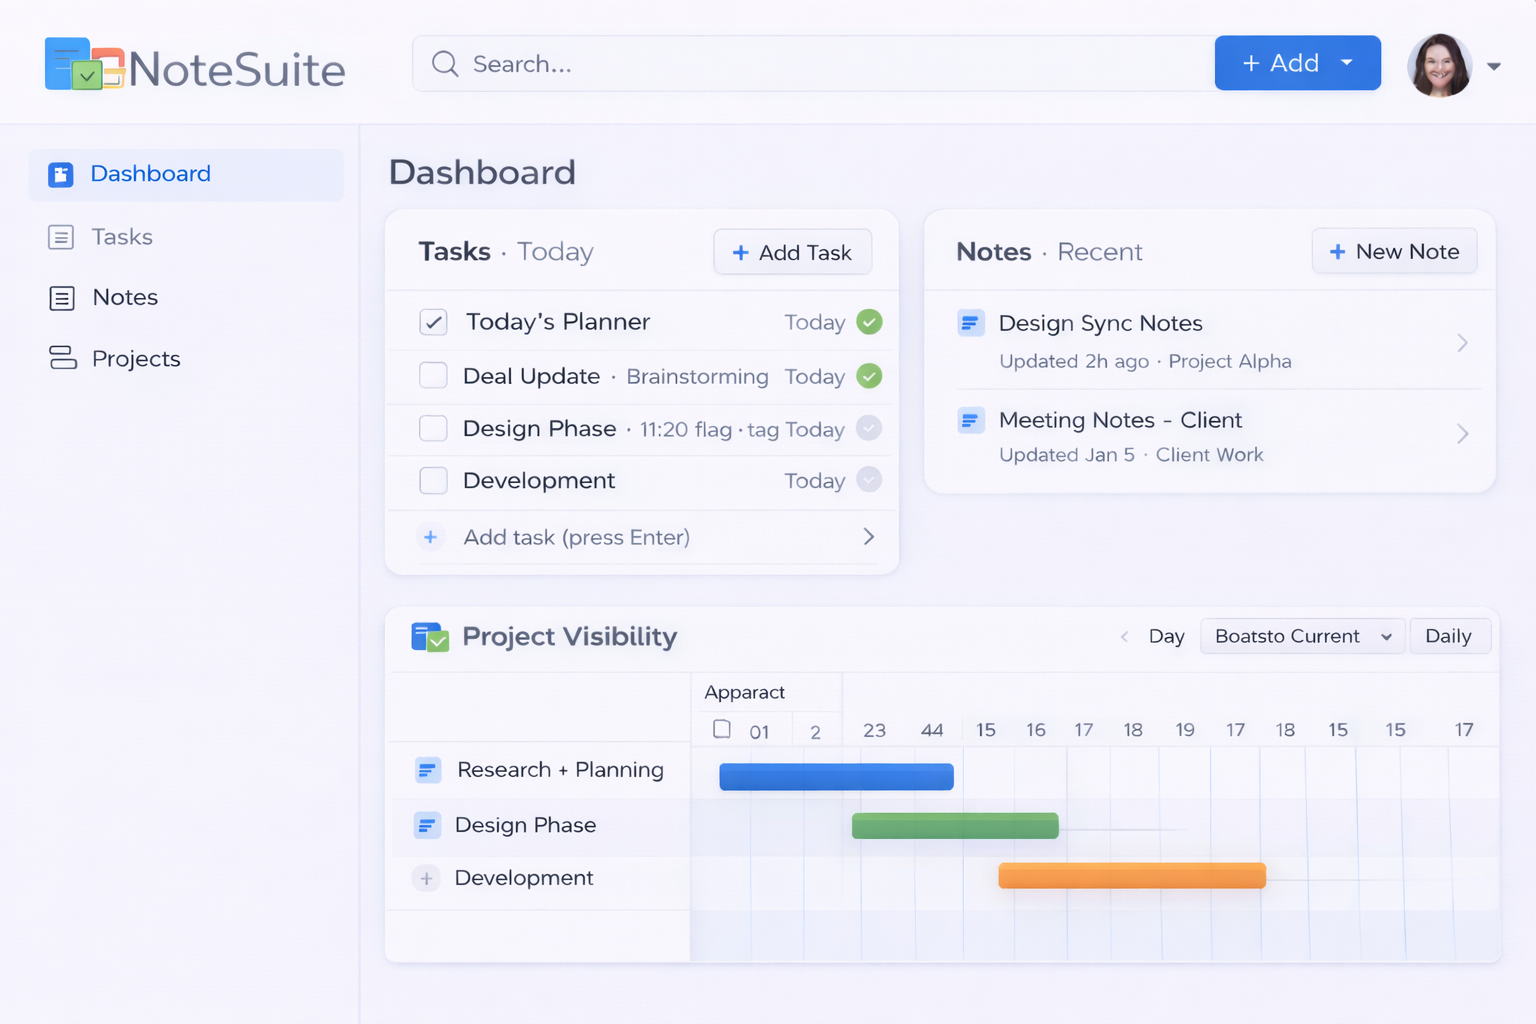
Task: Select the Projects sidebar icon
Action: 61,358
